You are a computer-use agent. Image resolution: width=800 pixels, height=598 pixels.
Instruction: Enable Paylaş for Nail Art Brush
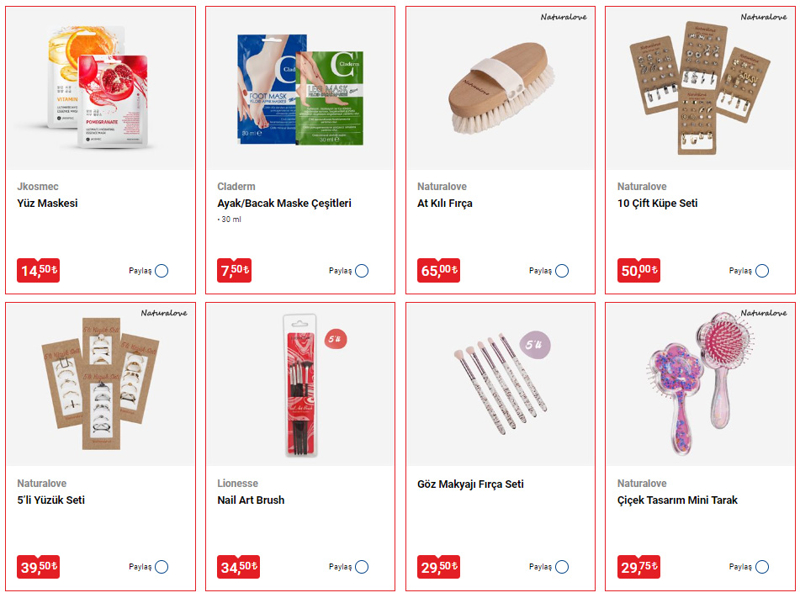[x=362, y=567]
